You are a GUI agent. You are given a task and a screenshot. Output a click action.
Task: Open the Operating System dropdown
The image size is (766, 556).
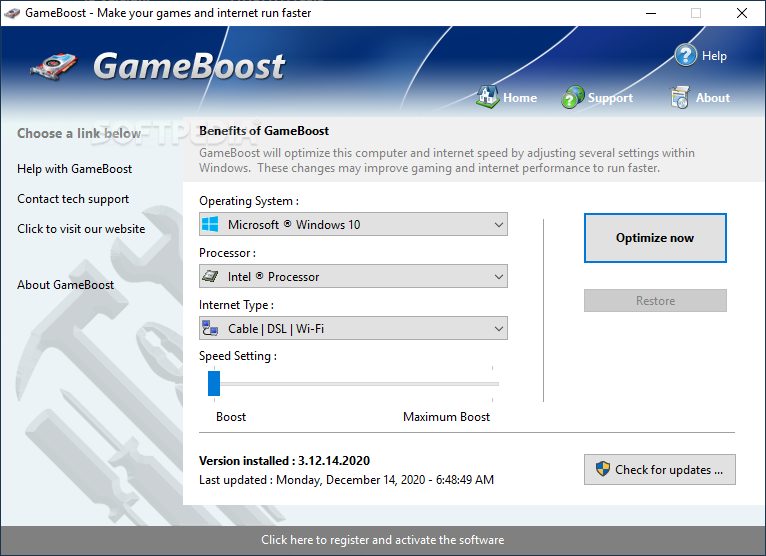353,224
